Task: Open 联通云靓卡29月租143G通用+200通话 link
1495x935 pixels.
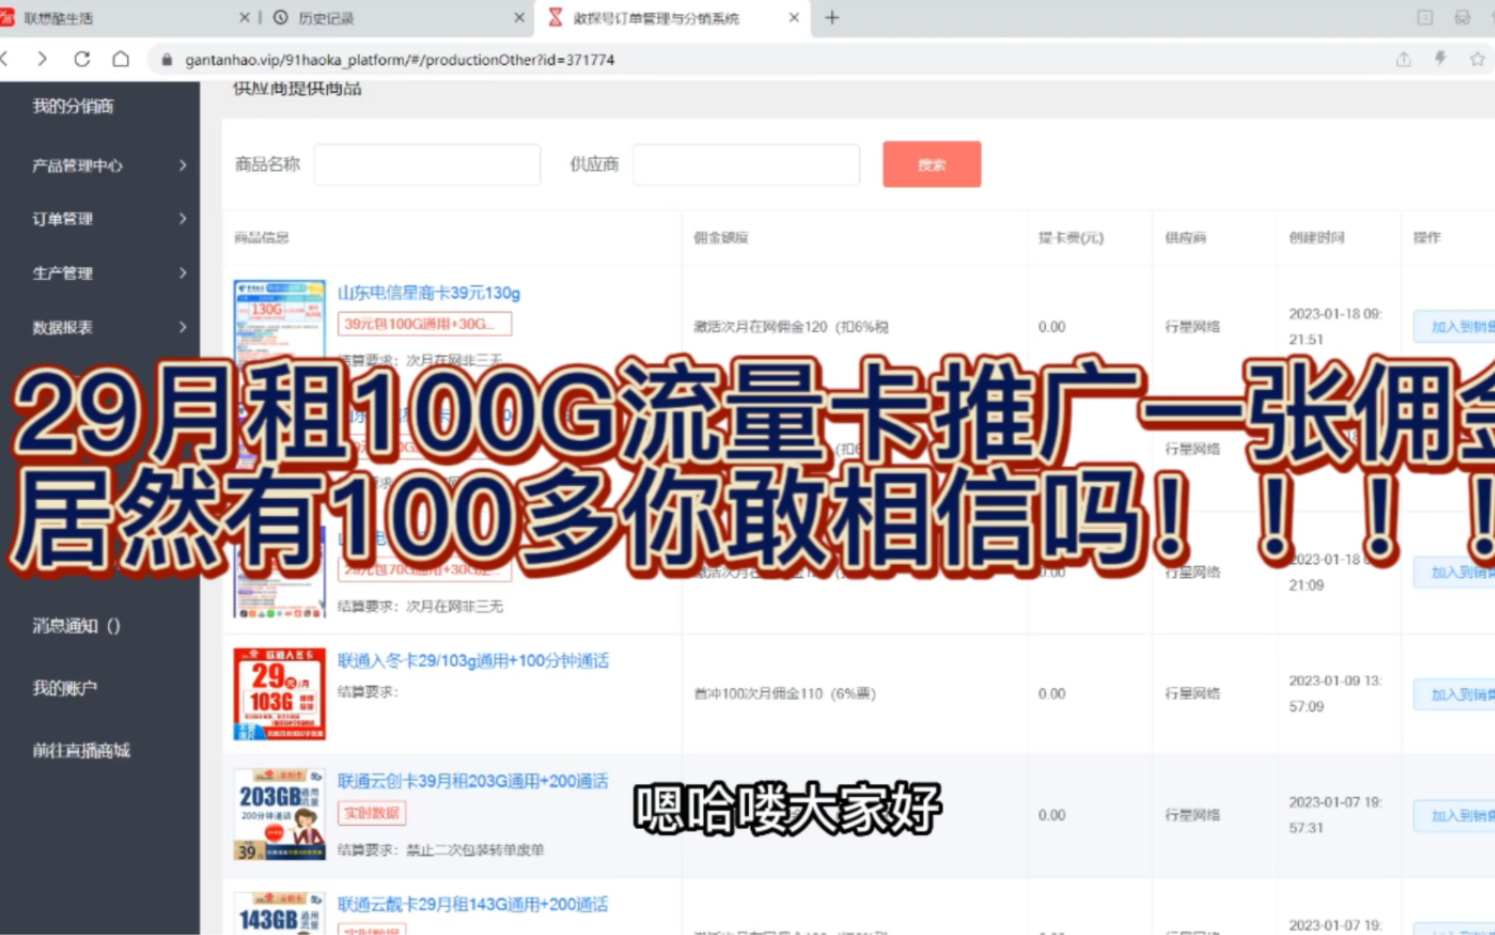Action: pyautogui.click(x=473, y=904)
